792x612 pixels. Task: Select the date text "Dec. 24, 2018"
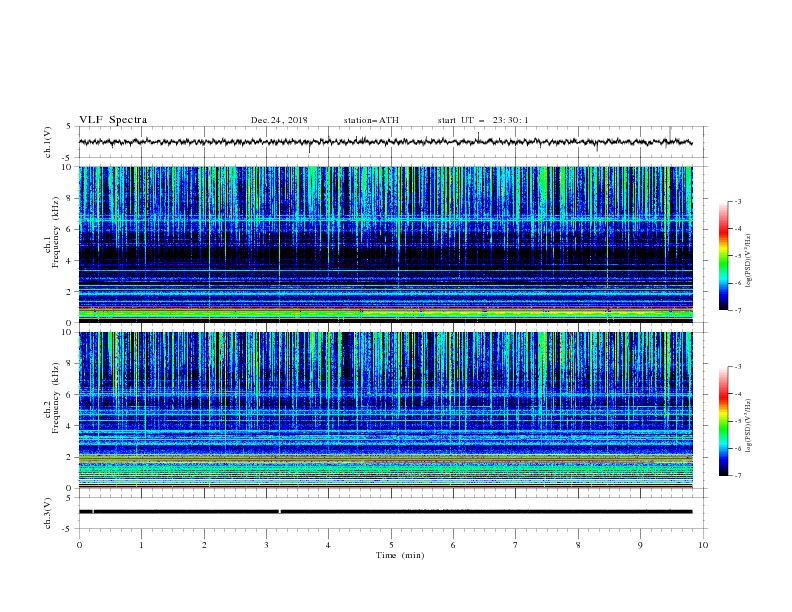click(x=279, y=120)
